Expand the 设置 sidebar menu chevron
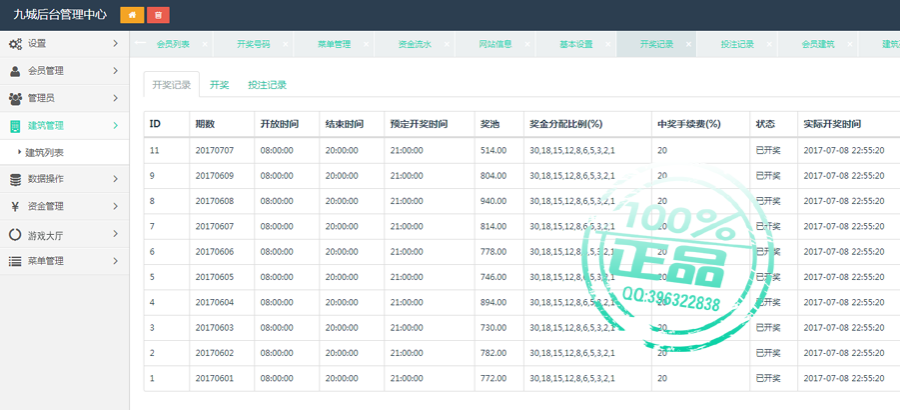The image size is (900, 410). 115,44
